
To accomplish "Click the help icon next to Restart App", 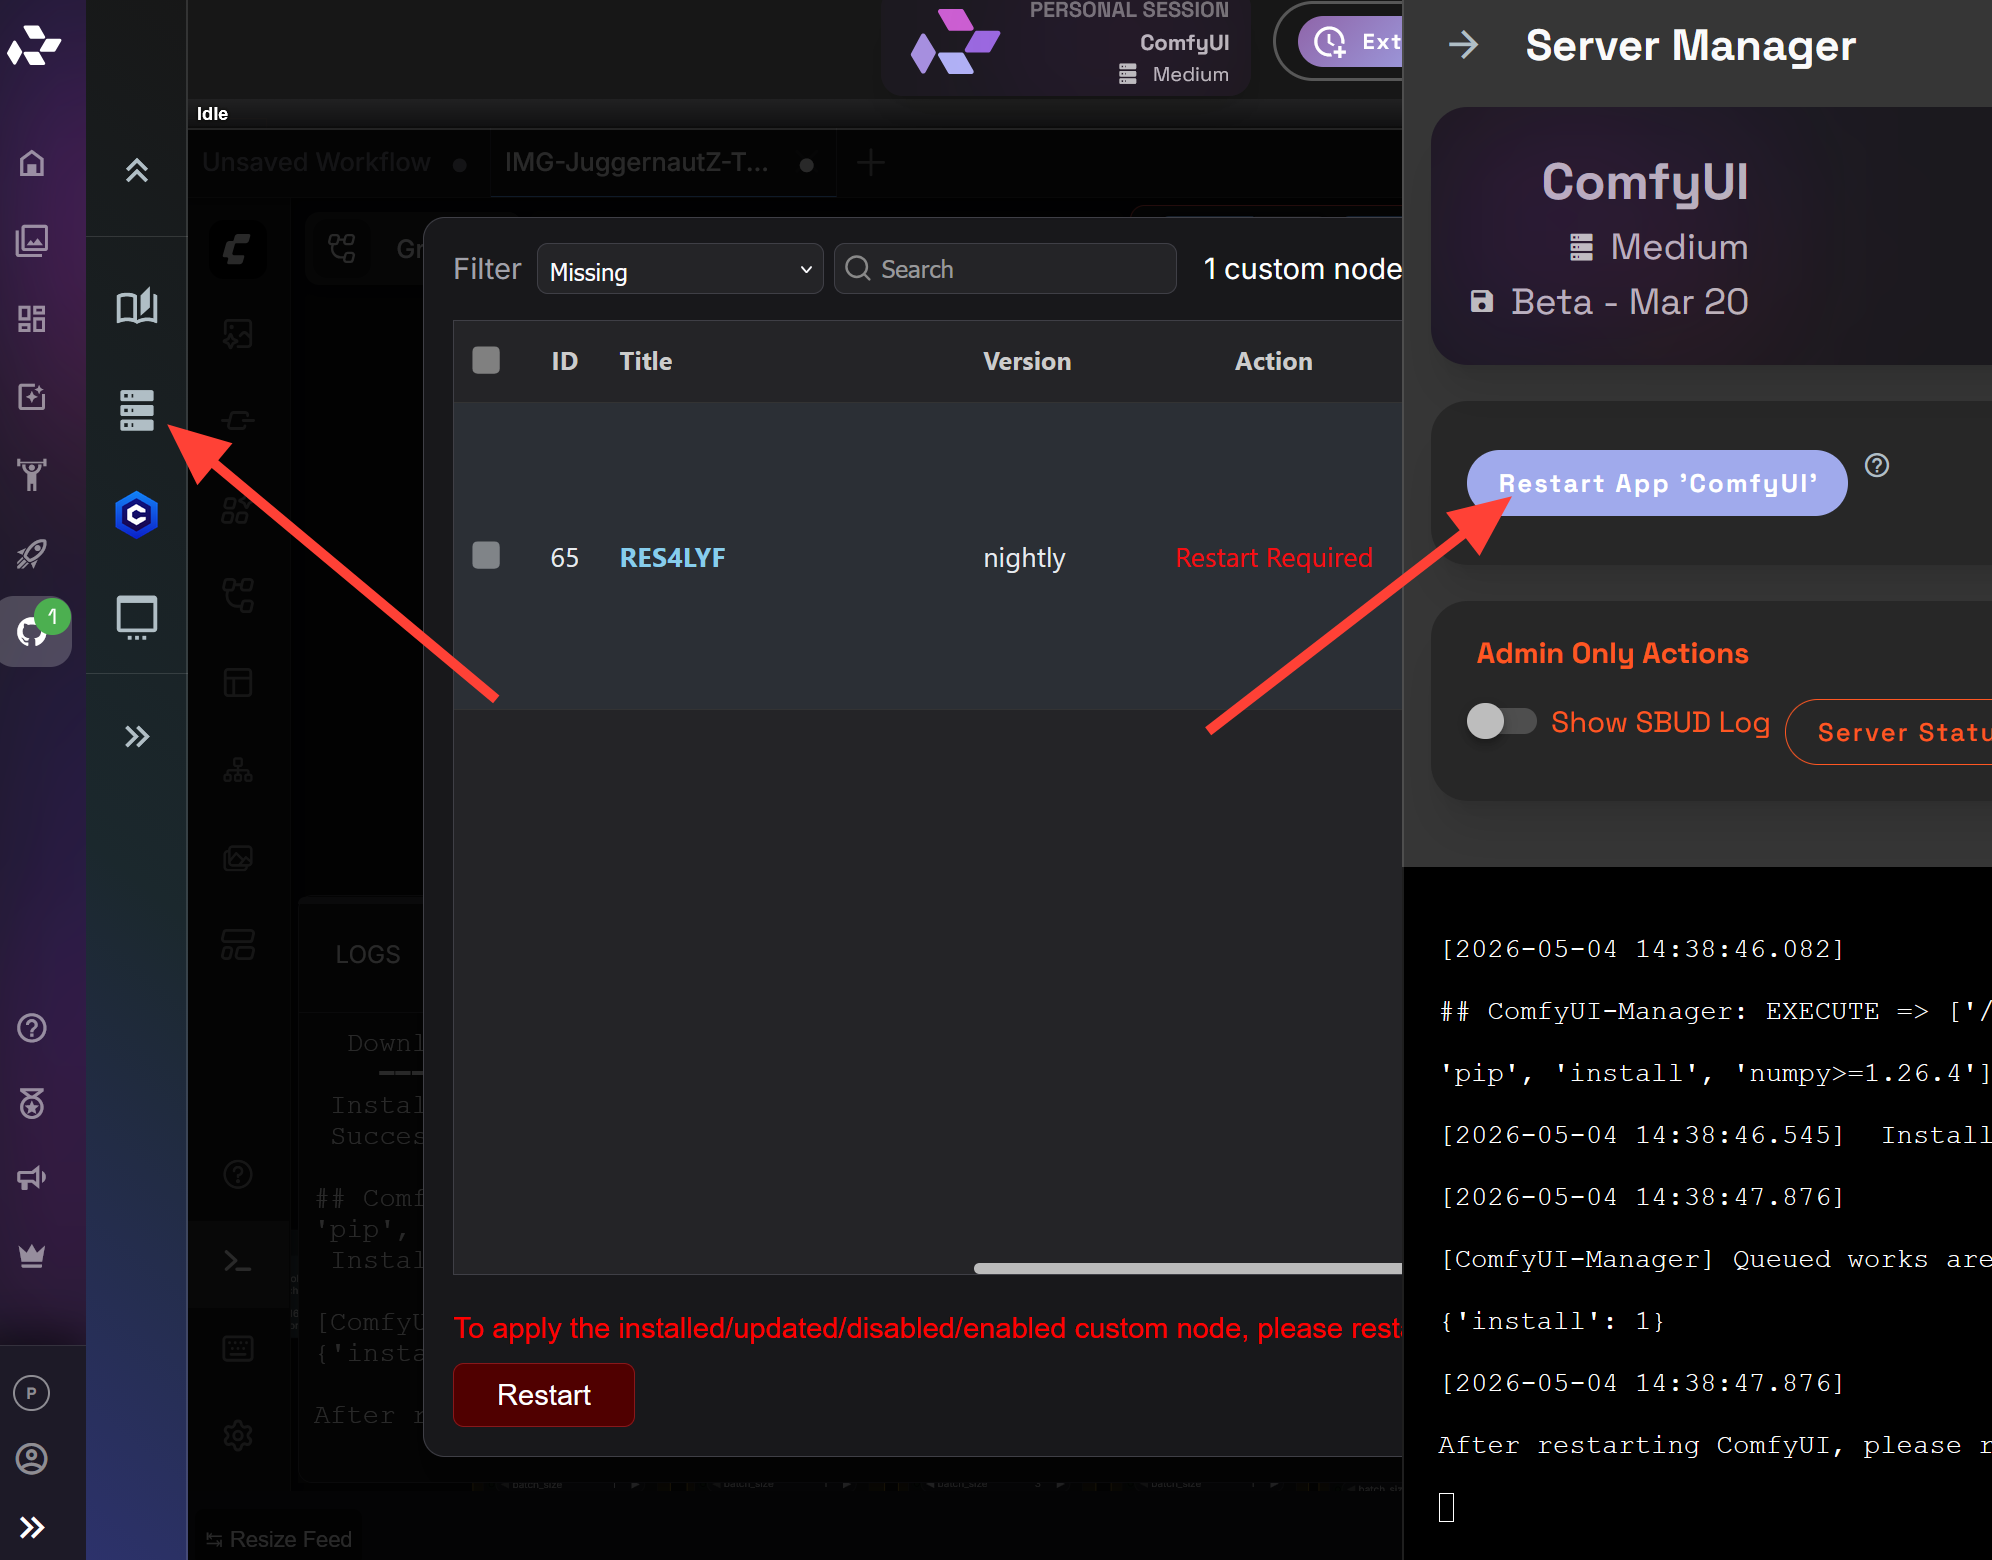I will pyautogui.click(x=1877, y=465).
